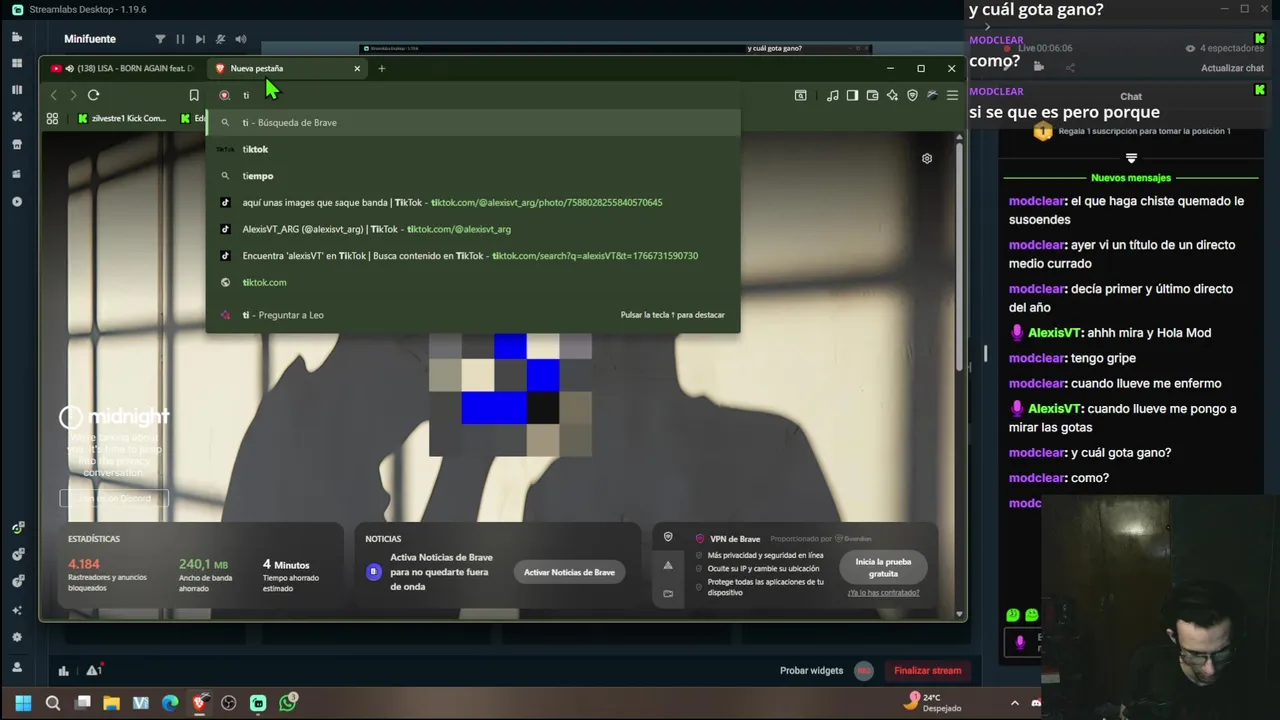Click Actualizar chat in the chat panel
The image size is (1280, 720).
(1232, 68)
